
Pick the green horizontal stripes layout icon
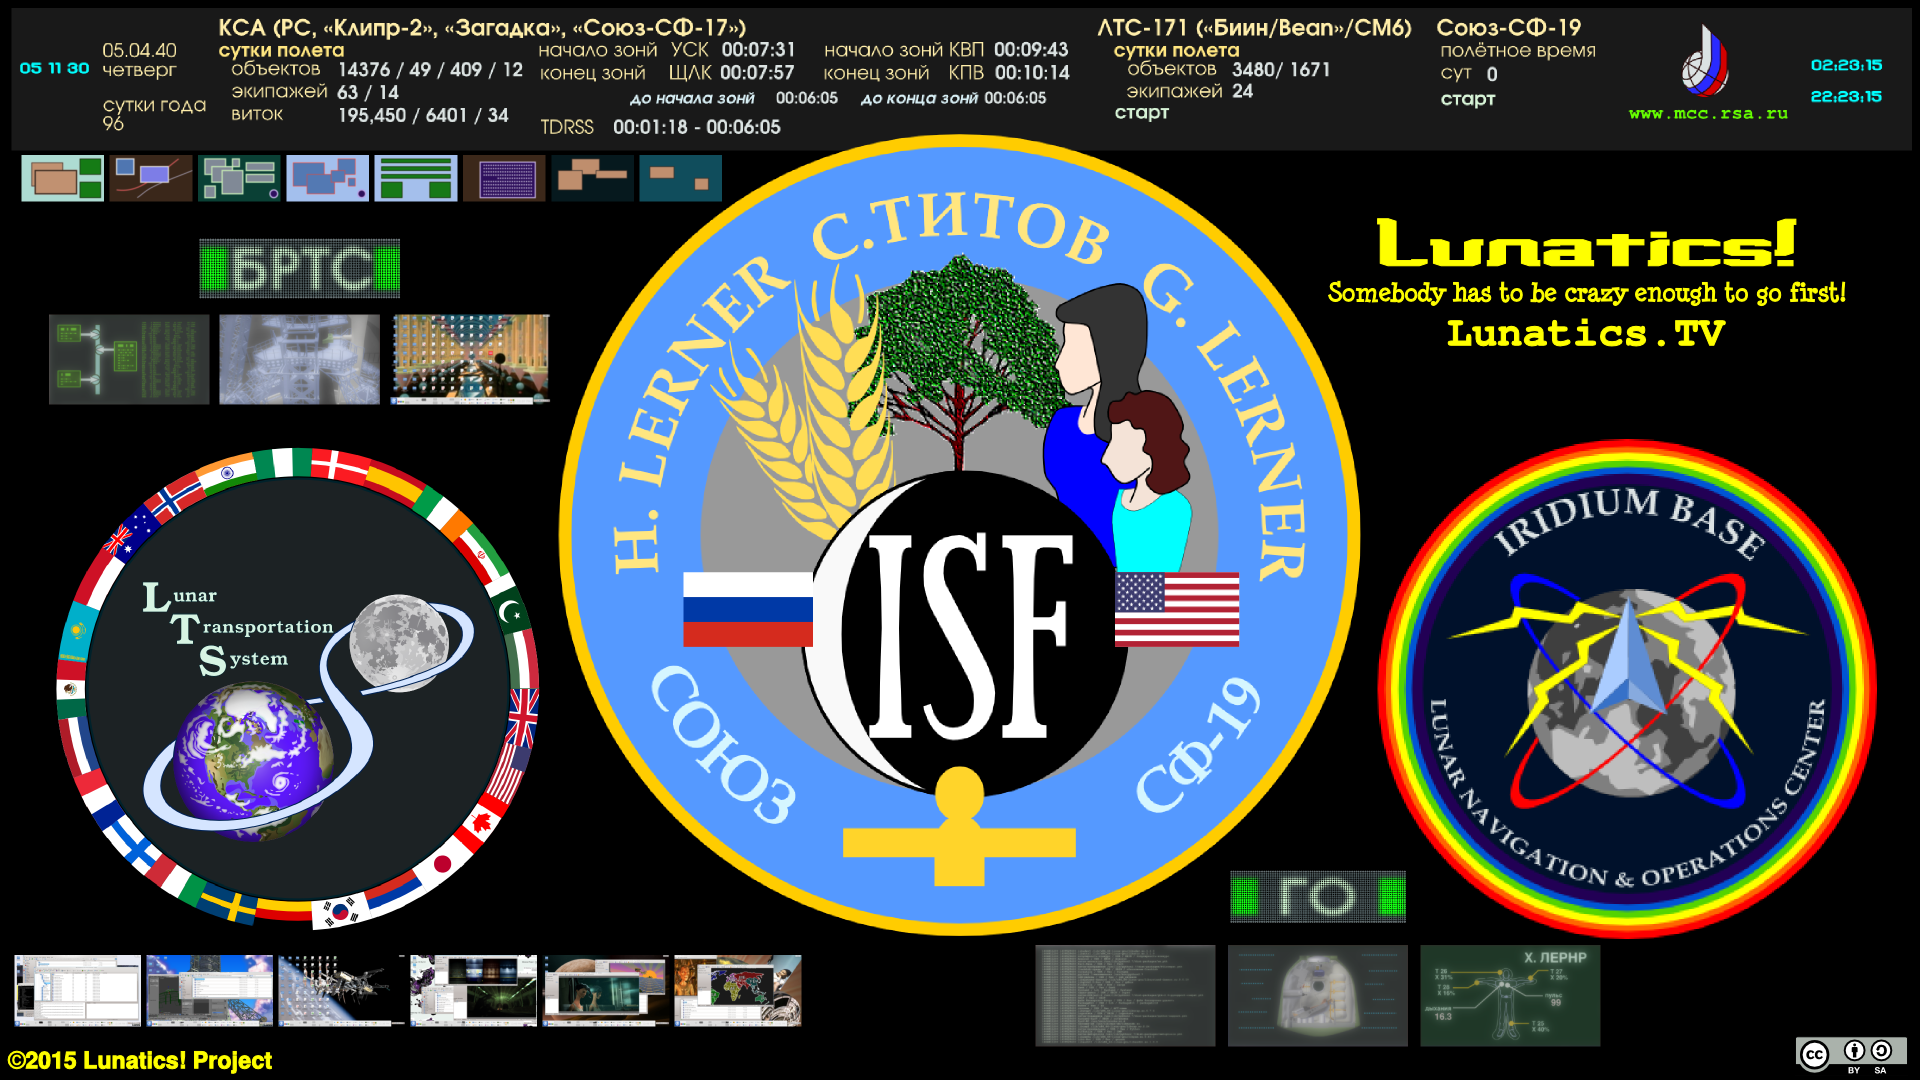click(x=415, y=179)
